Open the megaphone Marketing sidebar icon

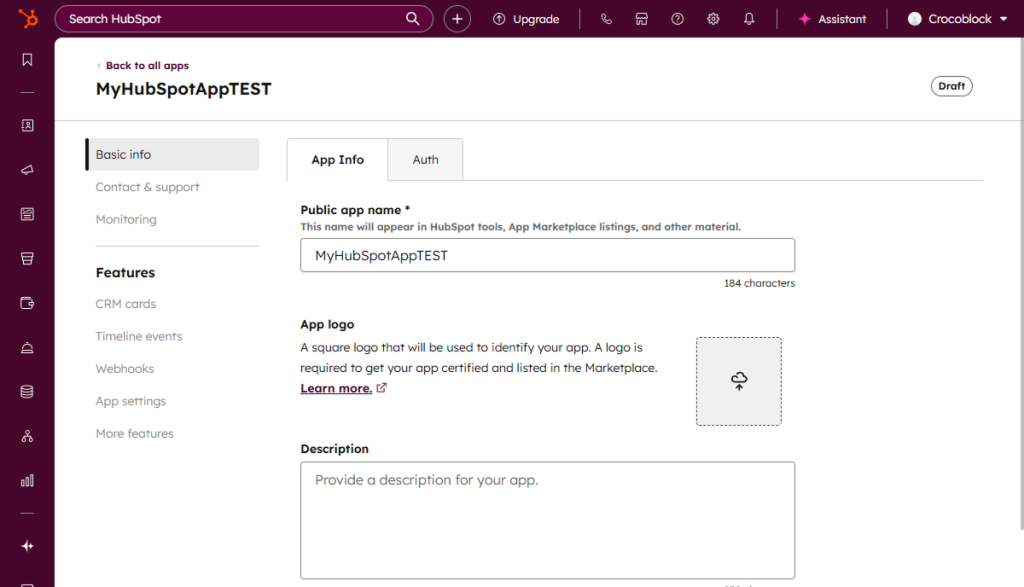(27, 170)
